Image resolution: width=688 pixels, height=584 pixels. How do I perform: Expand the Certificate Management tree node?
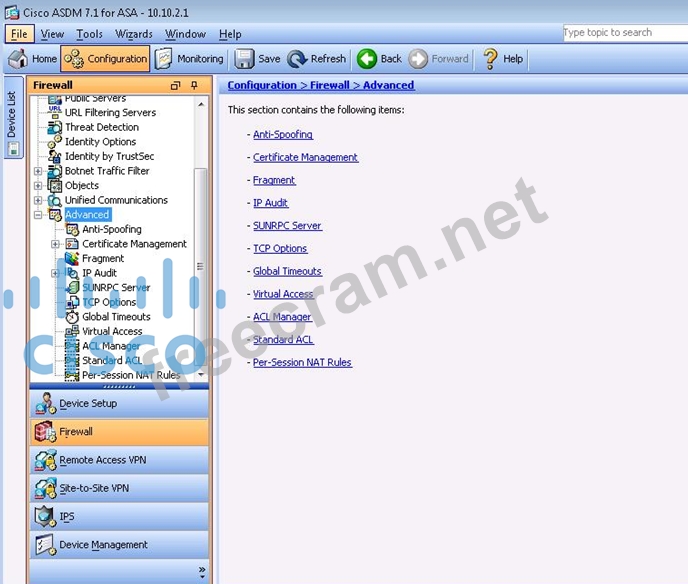(x=56, y=244)
